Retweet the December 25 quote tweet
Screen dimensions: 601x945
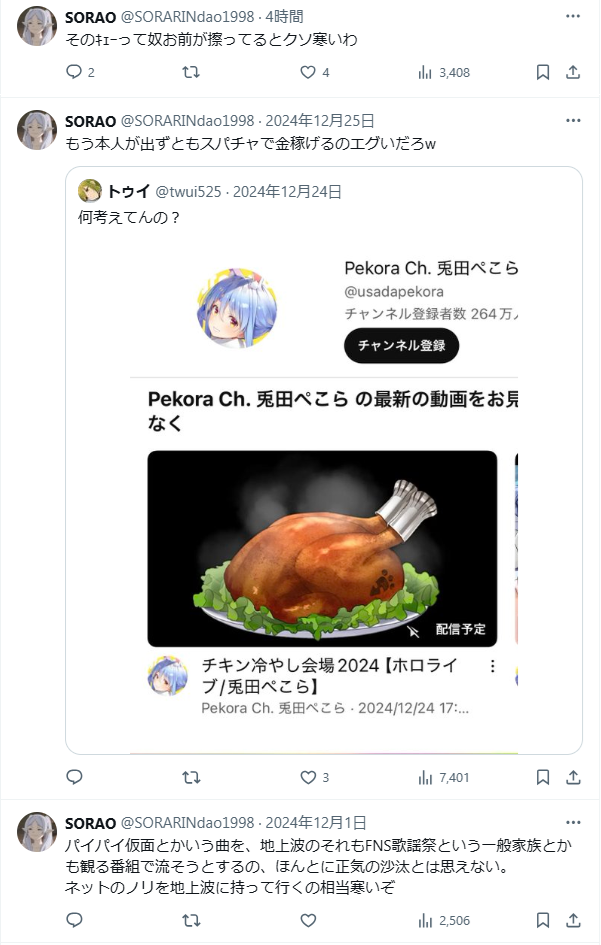click(x=191, y=777)
